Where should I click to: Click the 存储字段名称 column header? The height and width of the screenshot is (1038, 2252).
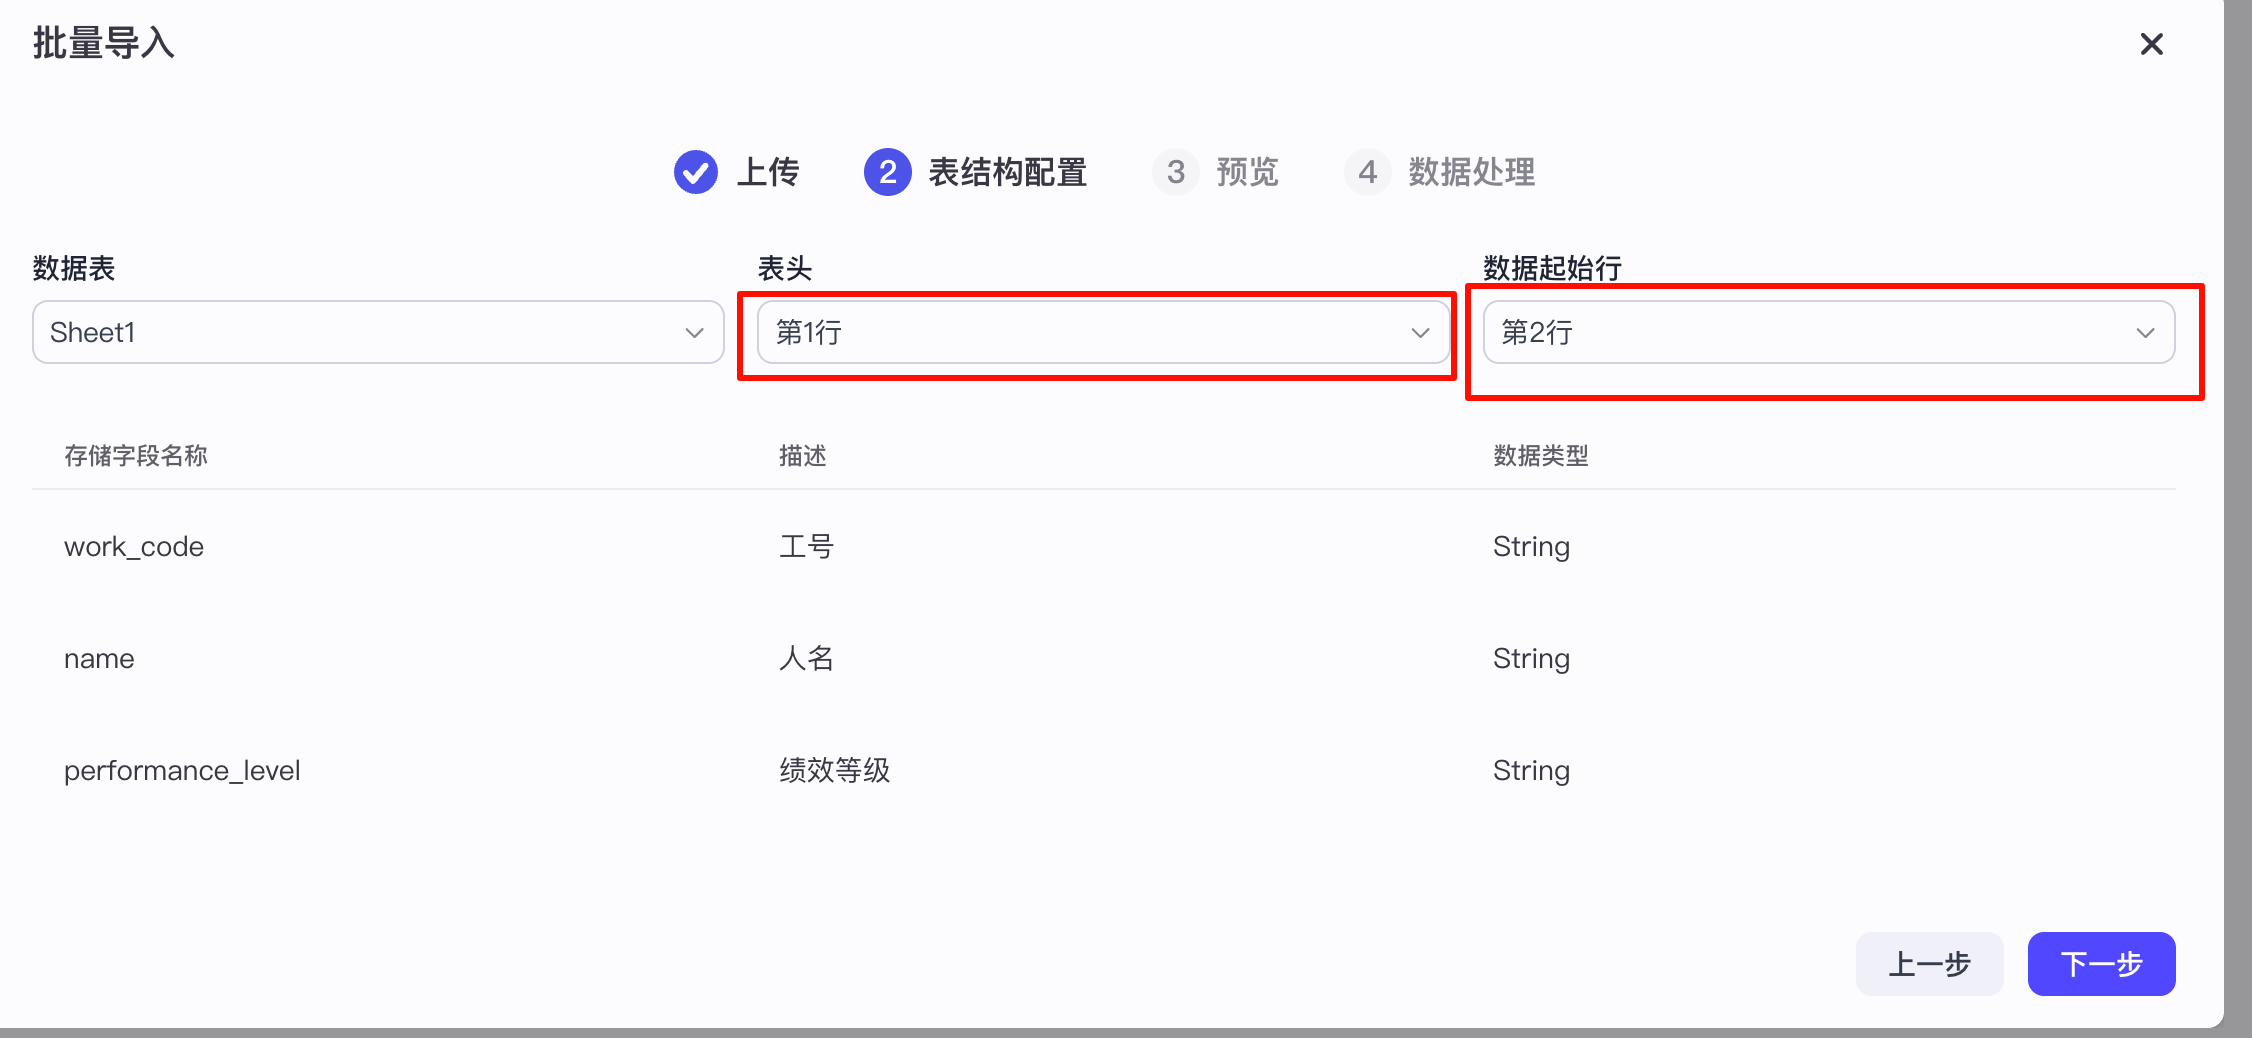pos(136,456)
